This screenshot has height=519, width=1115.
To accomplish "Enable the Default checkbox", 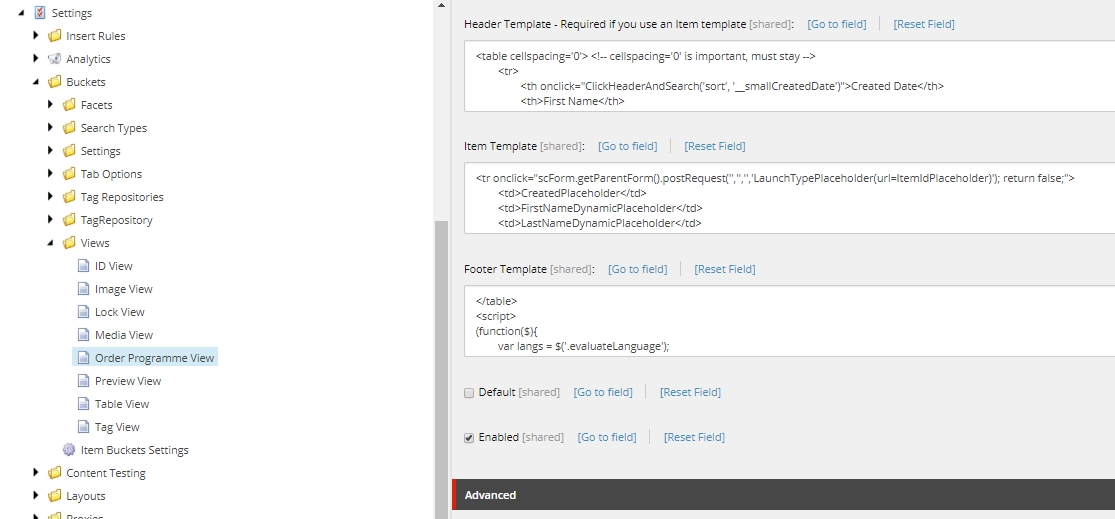I will point(469,393).
